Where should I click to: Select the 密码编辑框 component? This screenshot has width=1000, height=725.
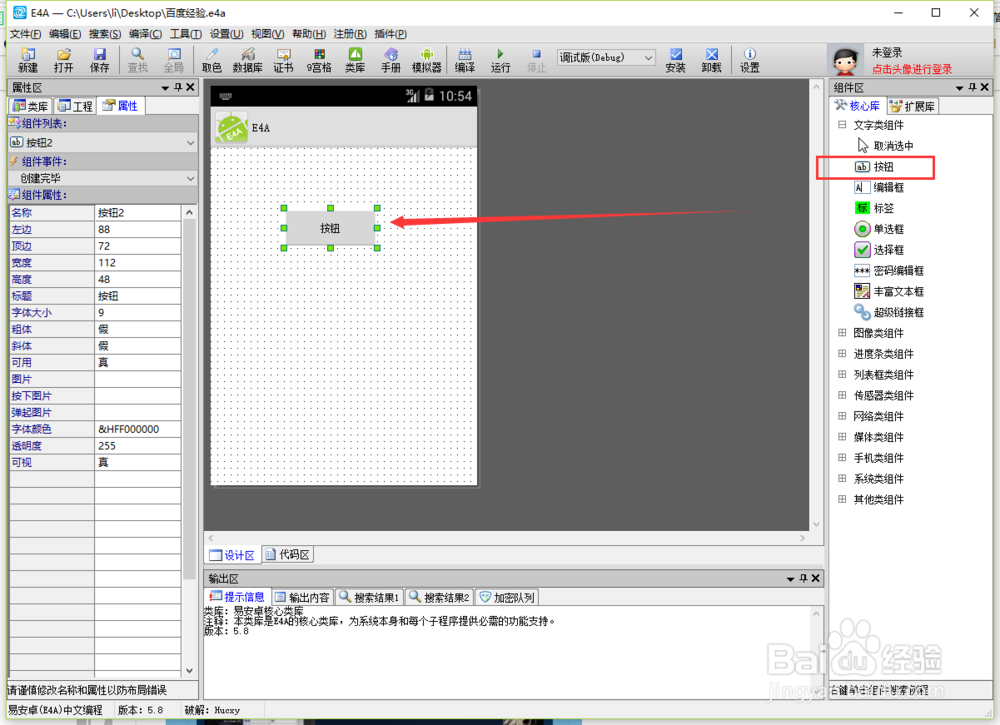point(889,271)
